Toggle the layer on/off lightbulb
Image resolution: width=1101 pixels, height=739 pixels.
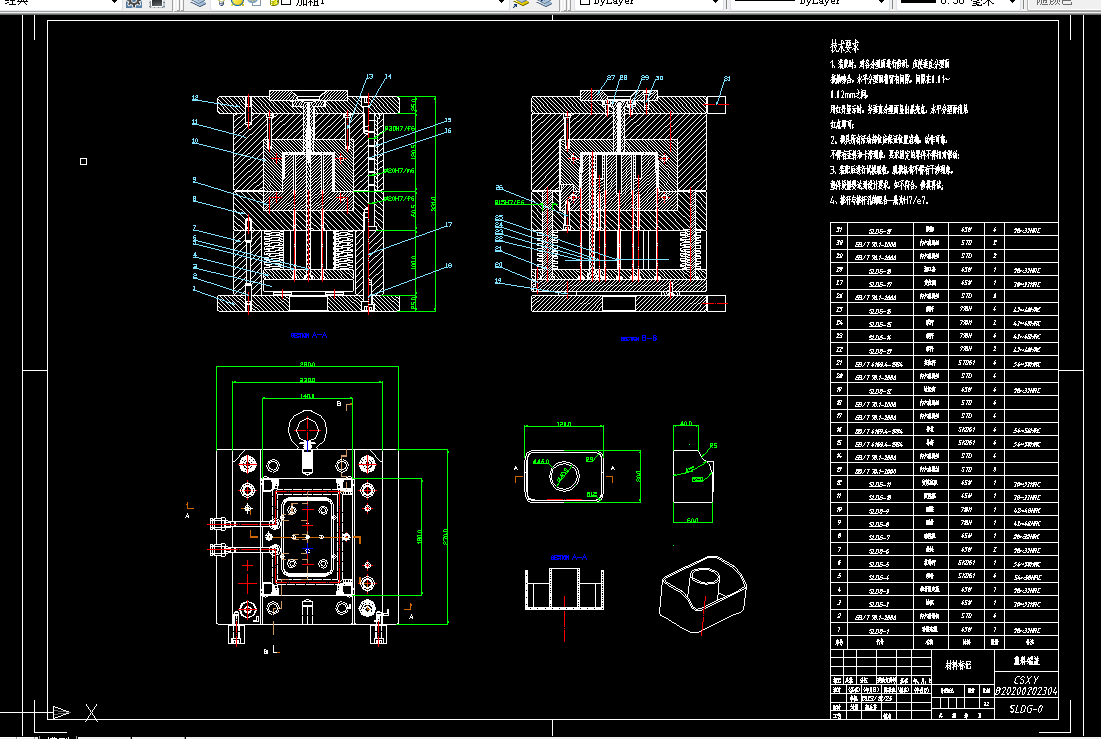[221, 2]
